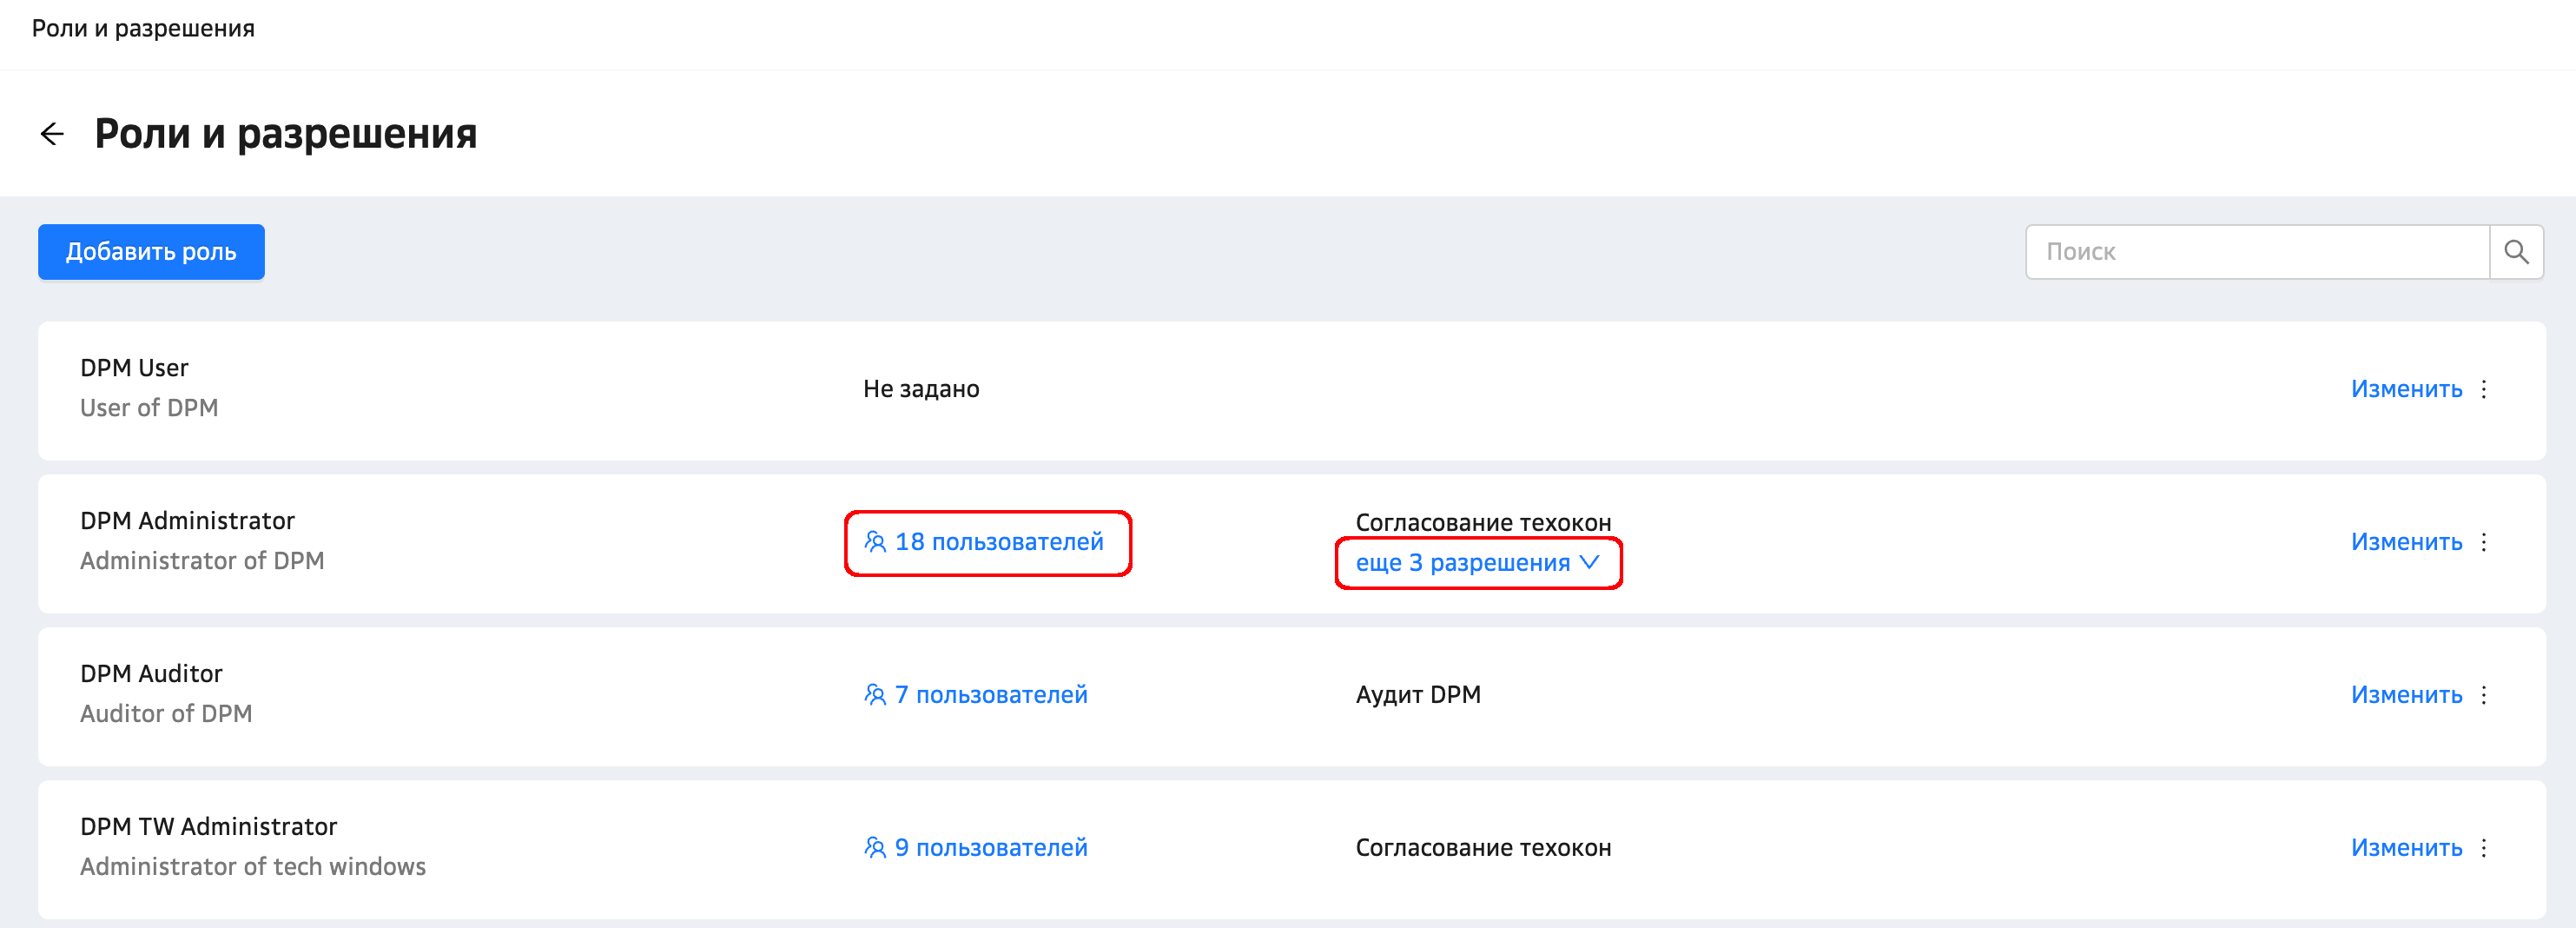Open the '9 пользователей' users link

click(991, 848)
